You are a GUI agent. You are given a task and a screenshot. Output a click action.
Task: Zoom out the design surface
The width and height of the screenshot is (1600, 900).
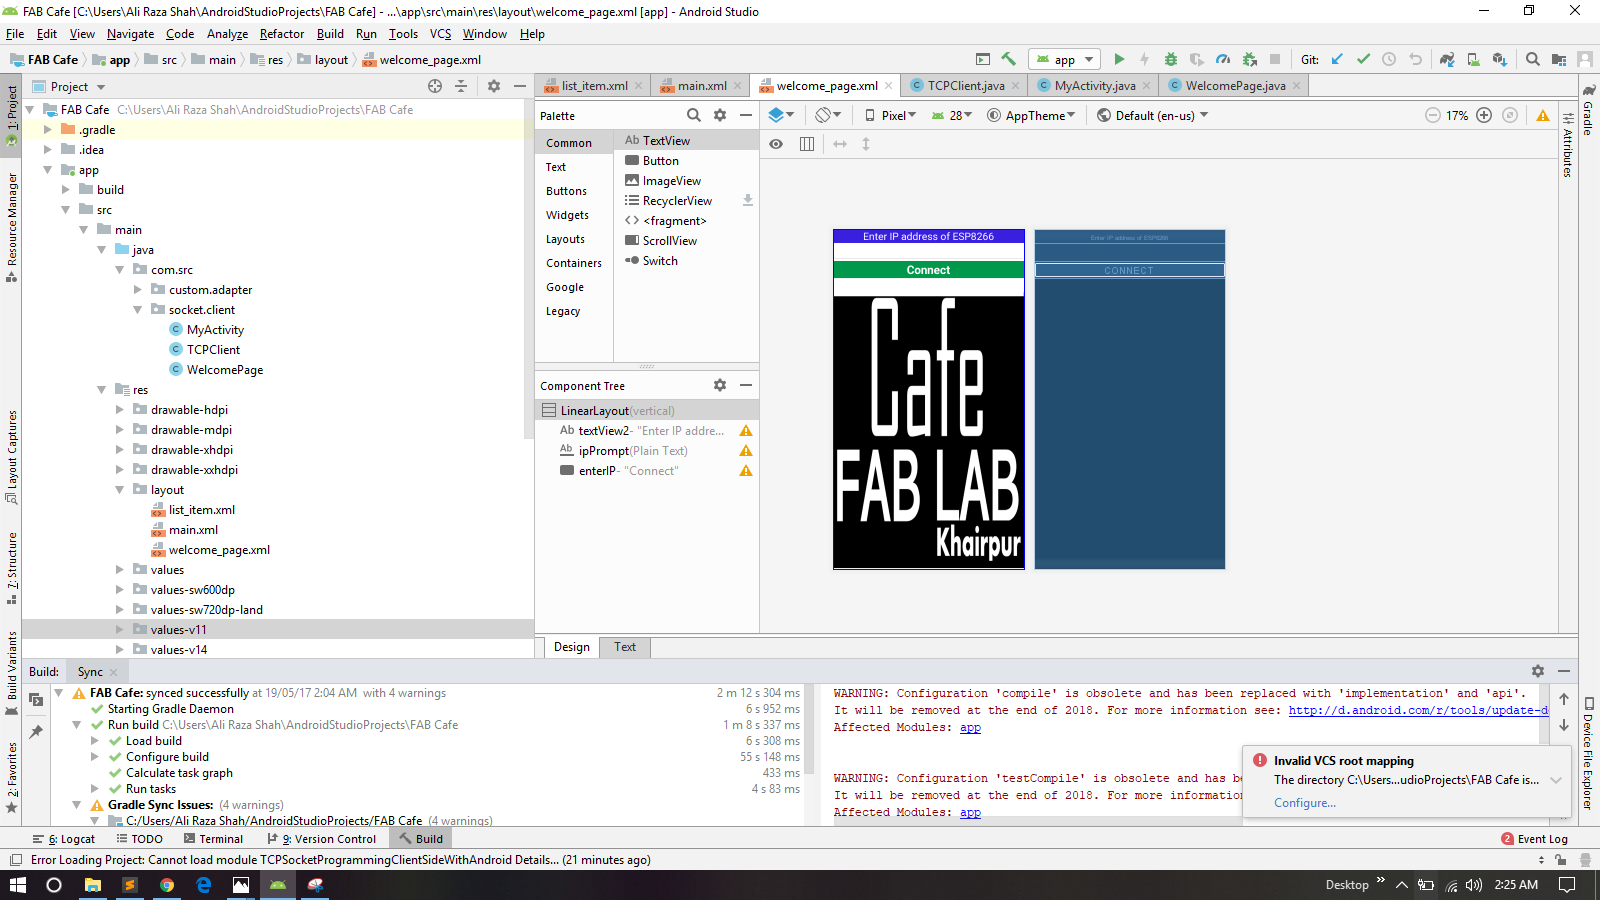[x=1432, y=115]
